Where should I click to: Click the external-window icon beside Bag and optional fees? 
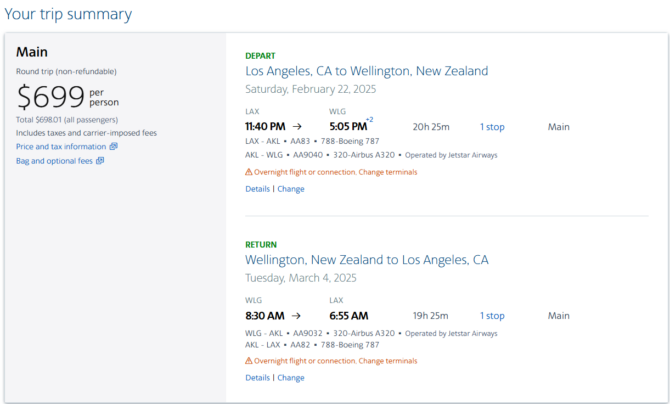100,160
